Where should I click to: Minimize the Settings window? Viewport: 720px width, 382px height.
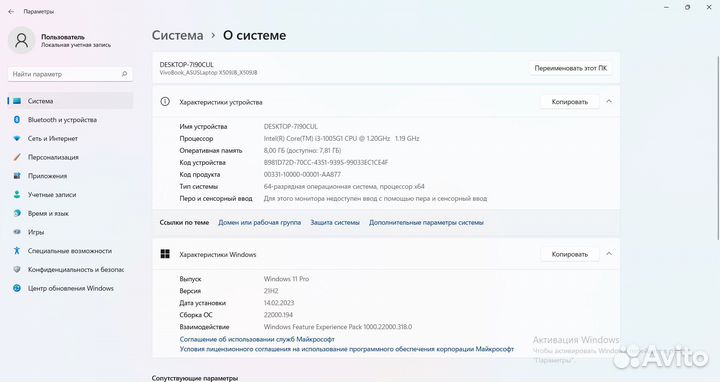(x=667, y=7)
